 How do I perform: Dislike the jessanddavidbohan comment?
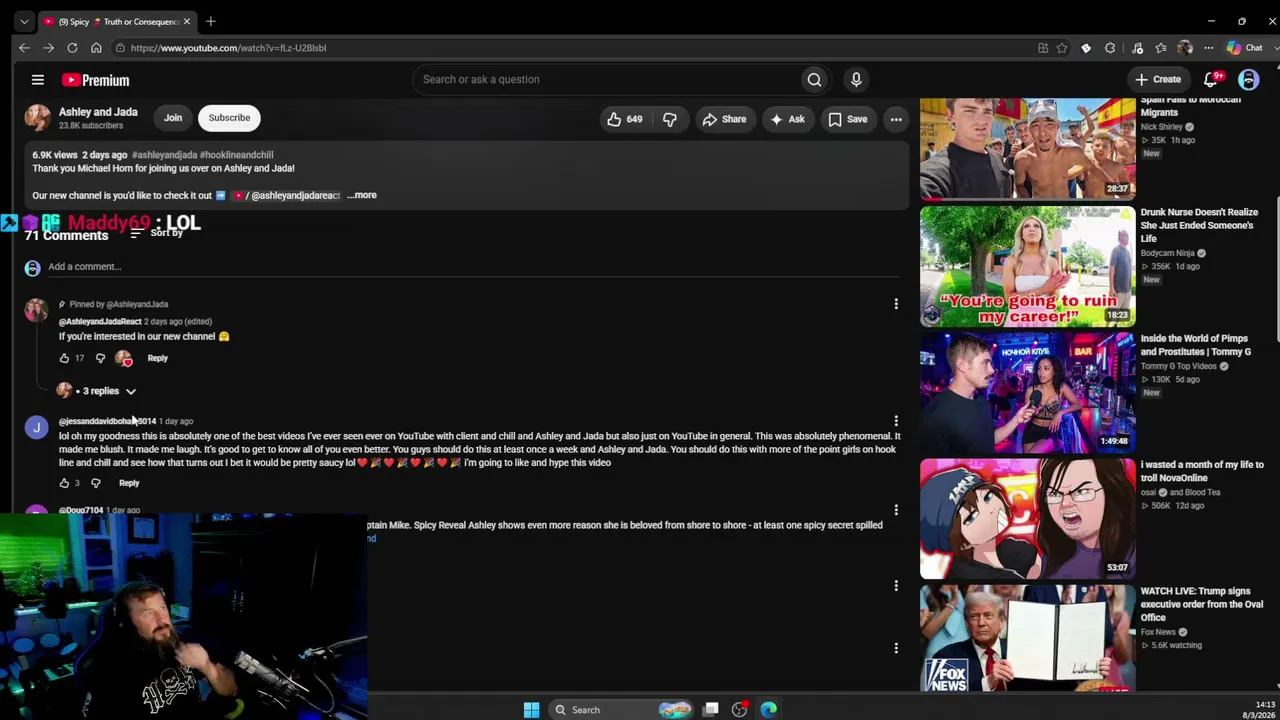[96, 483]
